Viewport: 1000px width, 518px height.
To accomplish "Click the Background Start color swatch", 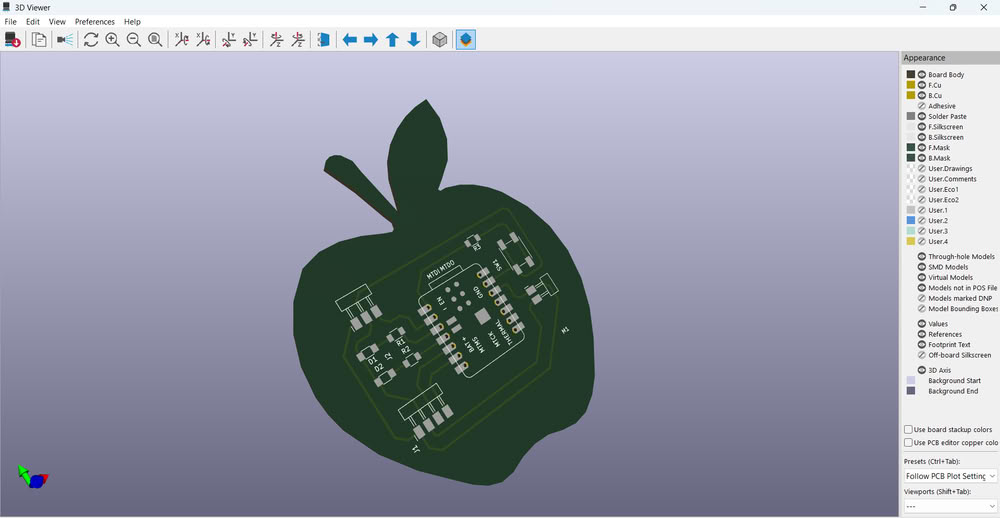I will [x=911, y=380].
